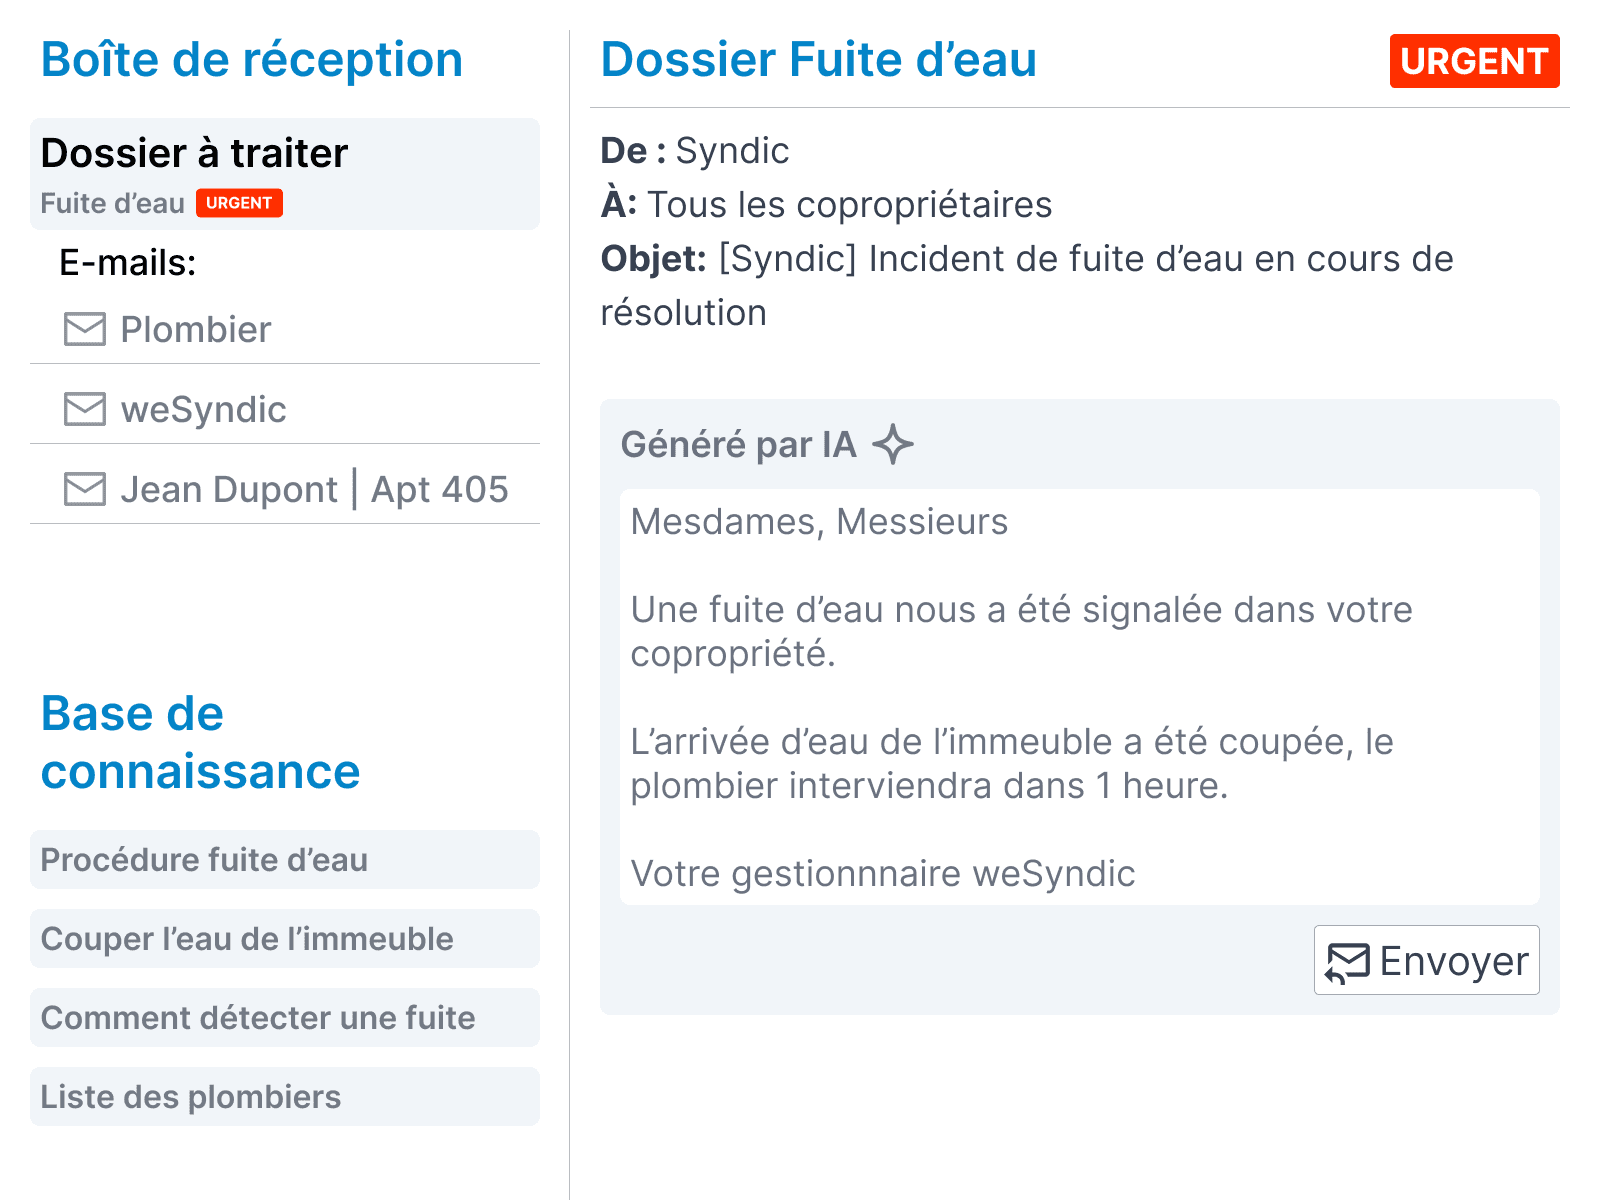Click the Objet subject line text
This screenshot has width=1600, height=1200.
[x=1026, y=285]
